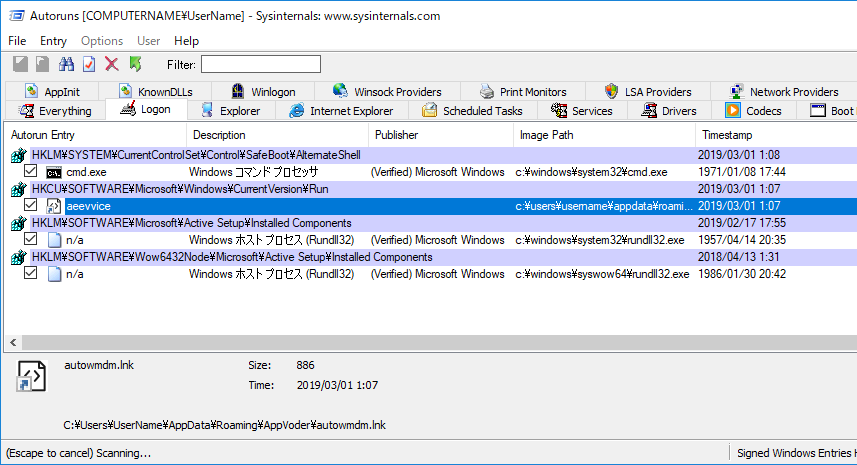Screen dimensions: 857x465
Task: Click registry icon for Wow6432Node Active Setup key
Action: point(18,257)
